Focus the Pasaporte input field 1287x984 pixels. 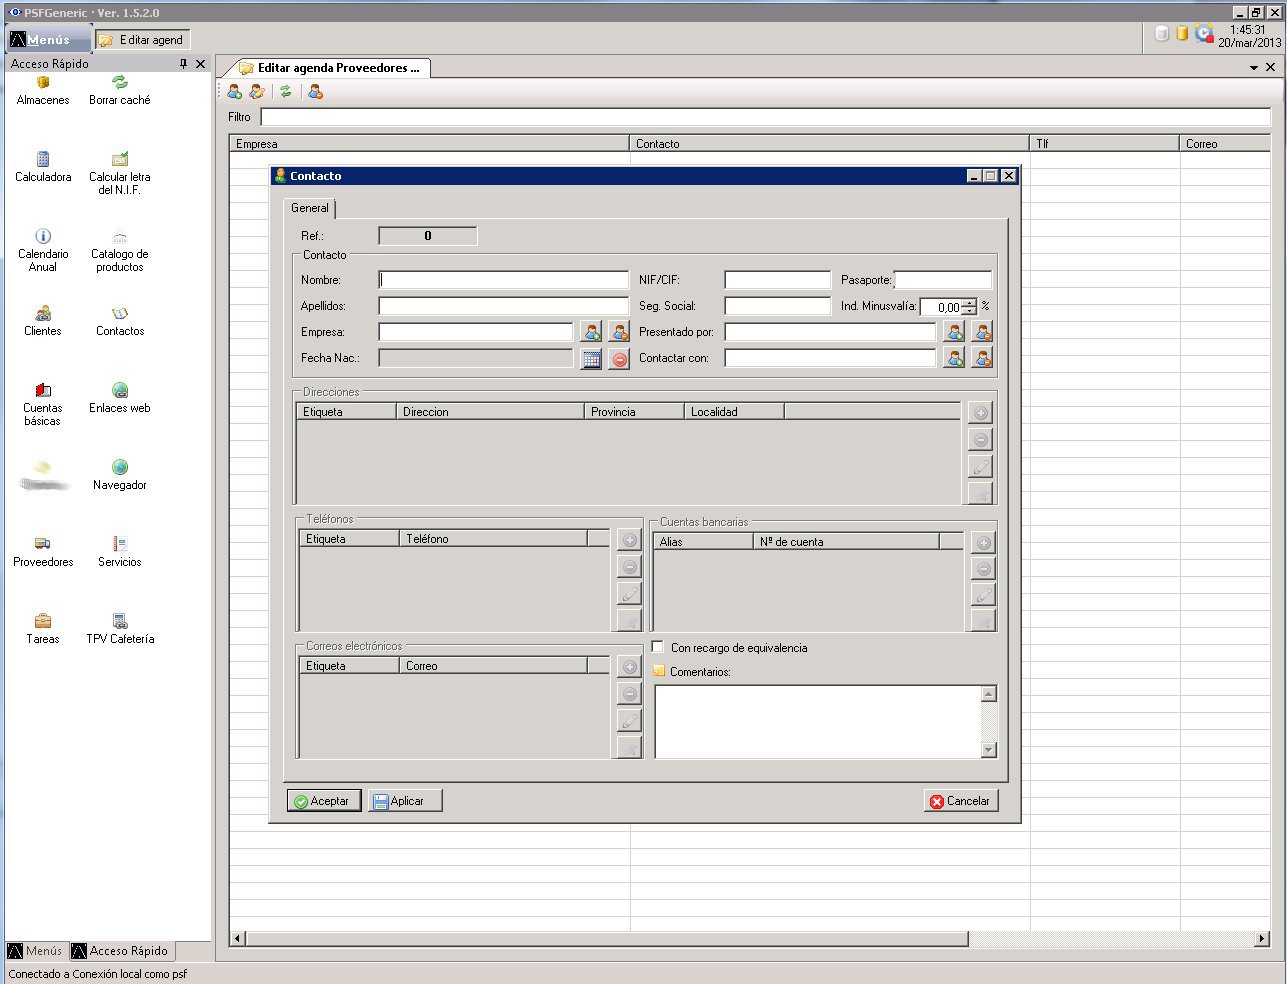(x=943, y=280)
